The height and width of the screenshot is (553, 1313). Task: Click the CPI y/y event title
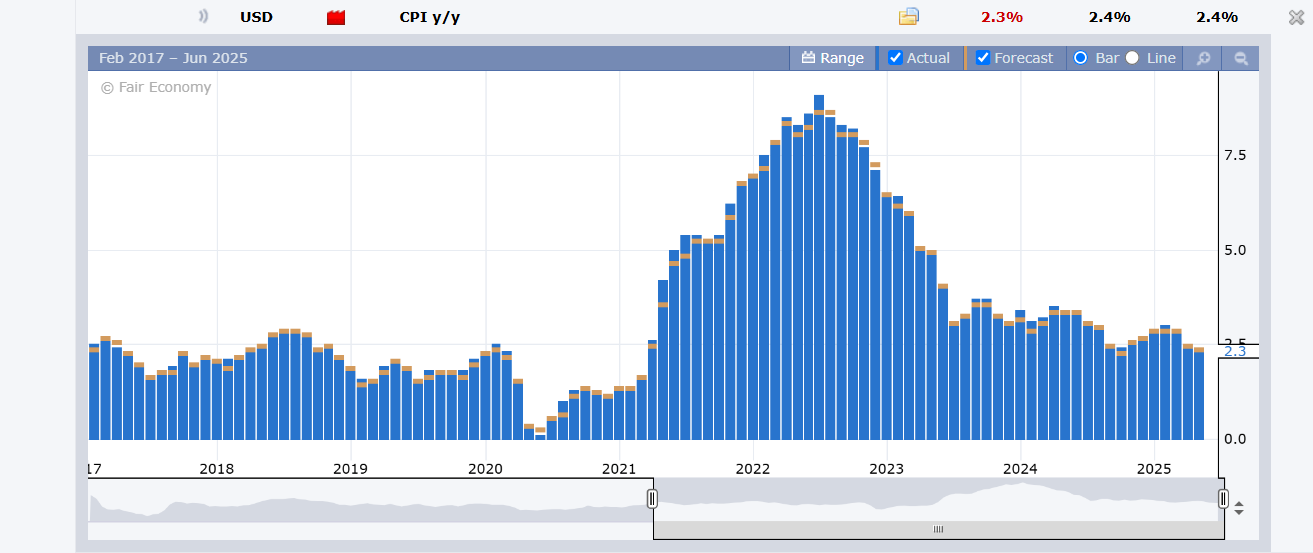[430, 17]
